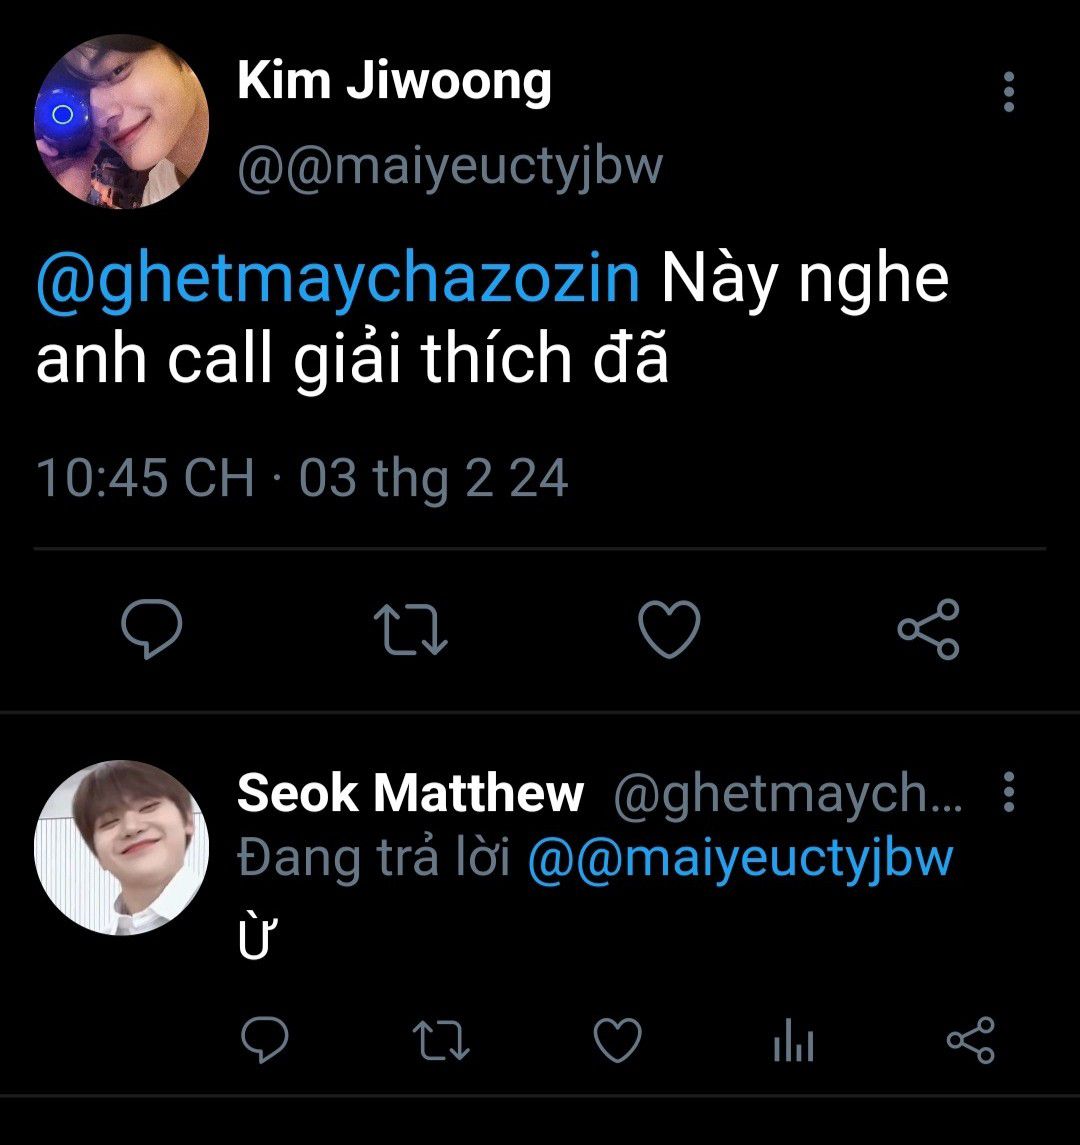Like Seok Matthew's reply
The height and width of the screenshot is (1145, 1080).
click(x=617, y=1040)
